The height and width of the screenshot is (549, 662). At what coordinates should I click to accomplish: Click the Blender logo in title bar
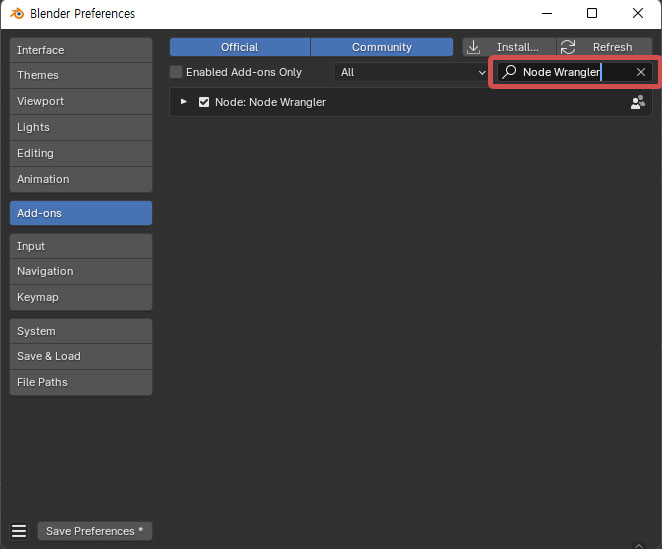point(17,14)
